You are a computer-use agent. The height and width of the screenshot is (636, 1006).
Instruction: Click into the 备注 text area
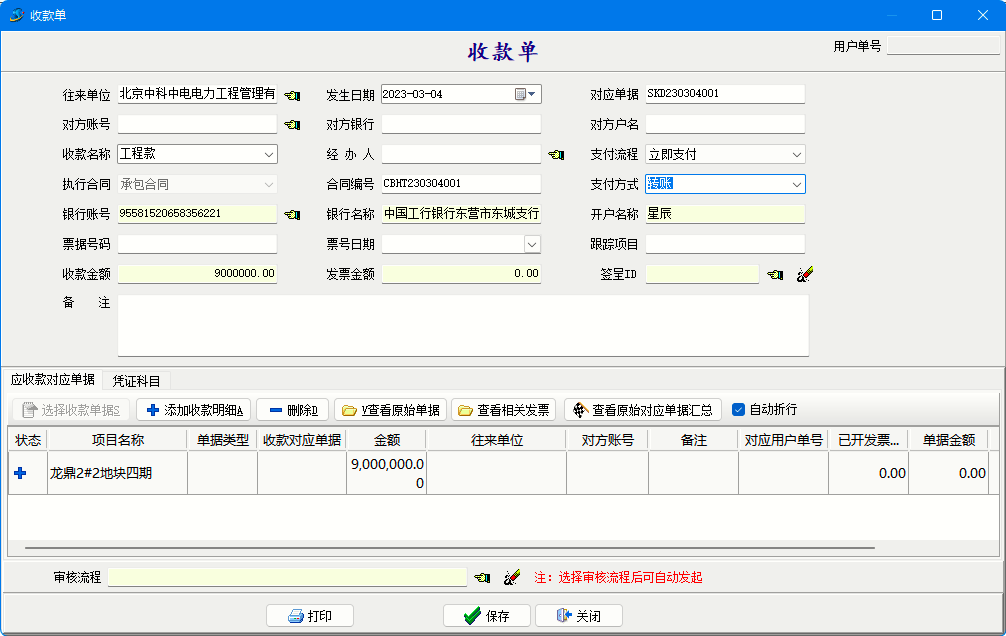[x=462, y=325]
